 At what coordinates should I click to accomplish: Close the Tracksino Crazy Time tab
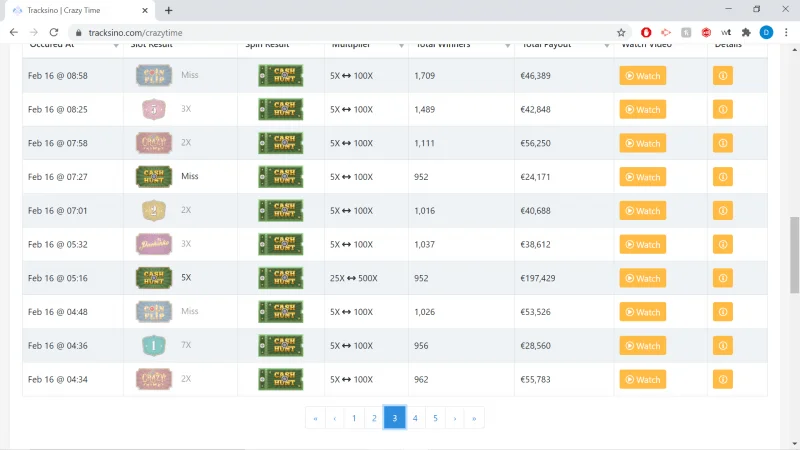145,10
